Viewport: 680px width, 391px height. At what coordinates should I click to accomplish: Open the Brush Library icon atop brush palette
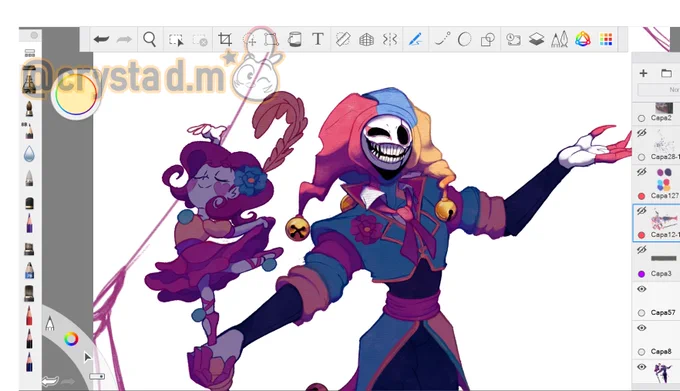(x=29, y=53)
